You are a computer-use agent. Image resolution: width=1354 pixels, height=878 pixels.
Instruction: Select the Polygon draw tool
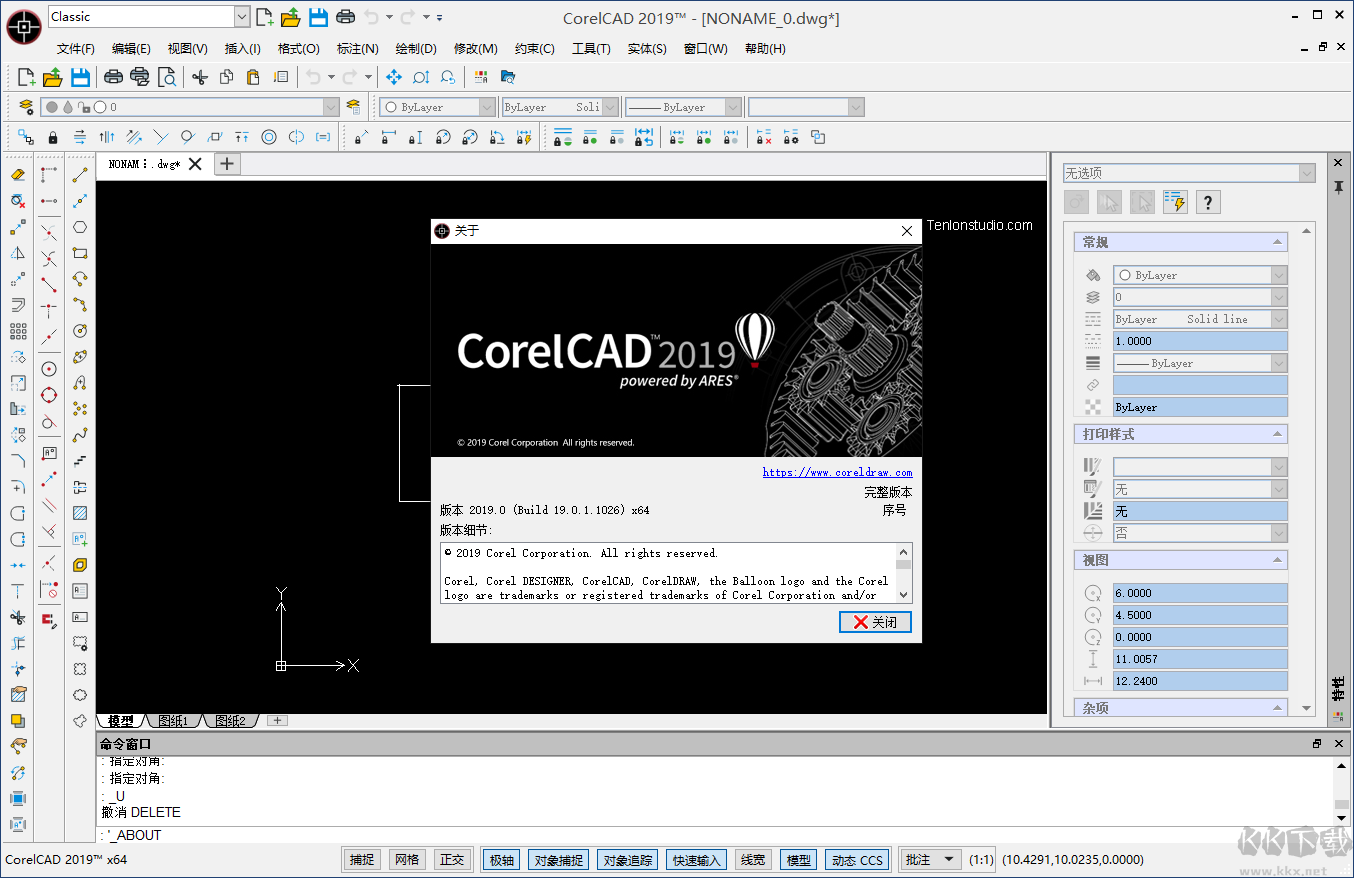[80, 227]
